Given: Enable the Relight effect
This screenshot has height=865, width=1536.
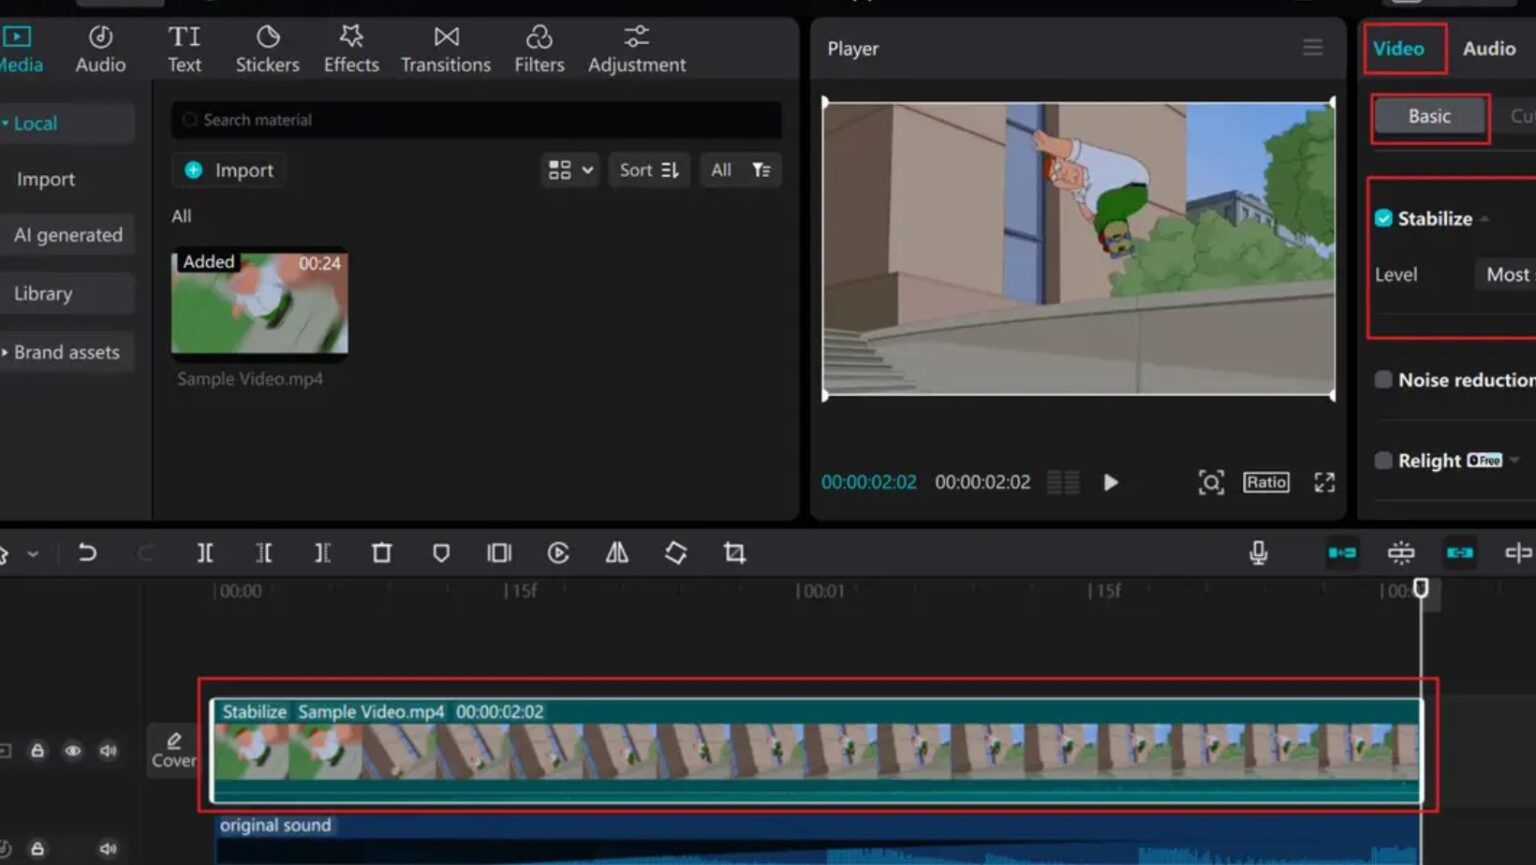Looking at the screenshot, I should click(1384, 460).
